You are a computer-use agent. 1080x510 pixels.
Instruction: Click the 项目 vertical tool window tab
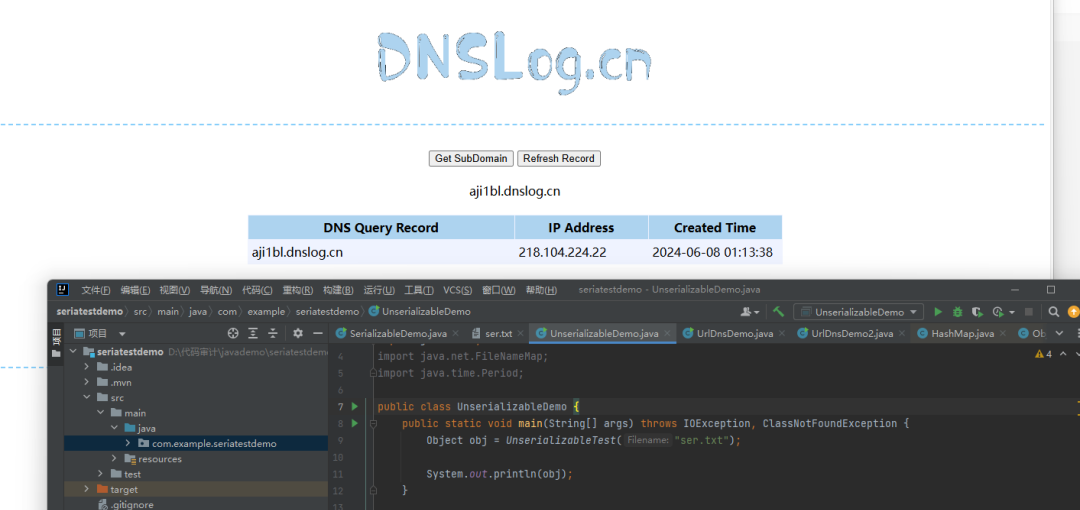[56, 343]
